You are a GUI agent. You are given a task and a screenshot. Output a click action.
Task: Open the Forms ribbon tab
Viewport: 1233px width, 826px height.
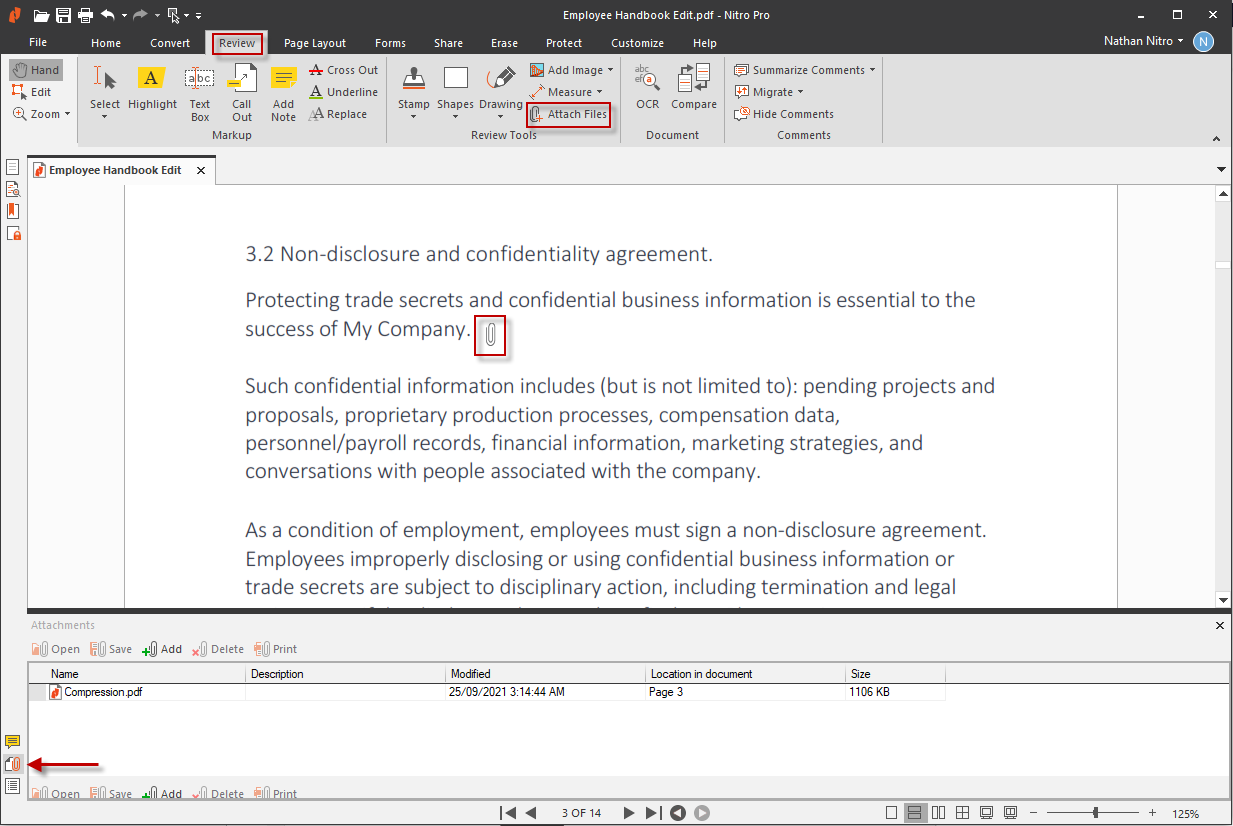pos(390,43)
